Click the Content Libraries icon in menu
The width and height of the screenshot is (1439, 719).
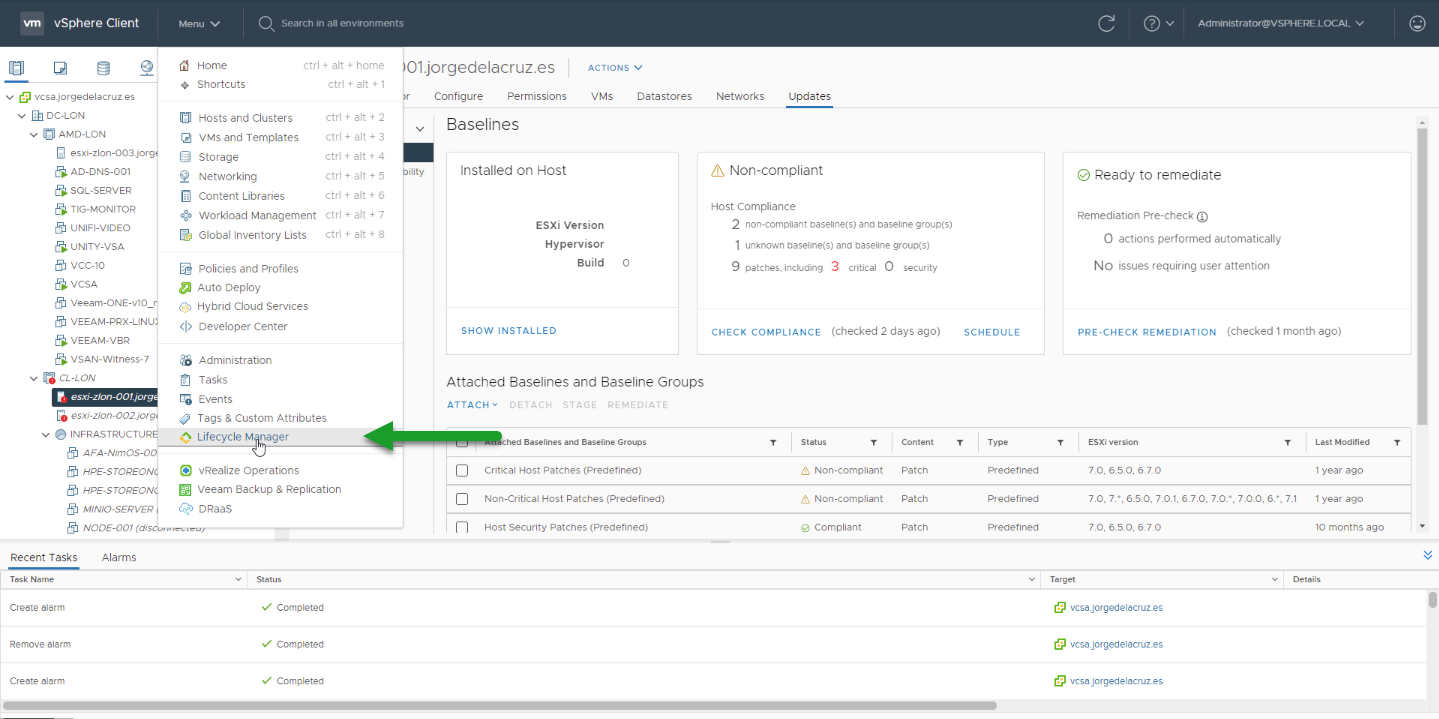coord(186,196)
